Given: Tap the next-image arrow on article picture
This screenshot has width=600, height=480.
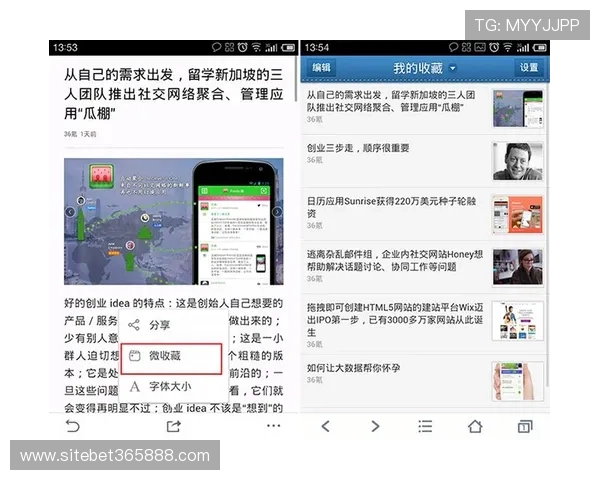Looking at the screenshot, I should pyautogui.click(x=277, y=212).
